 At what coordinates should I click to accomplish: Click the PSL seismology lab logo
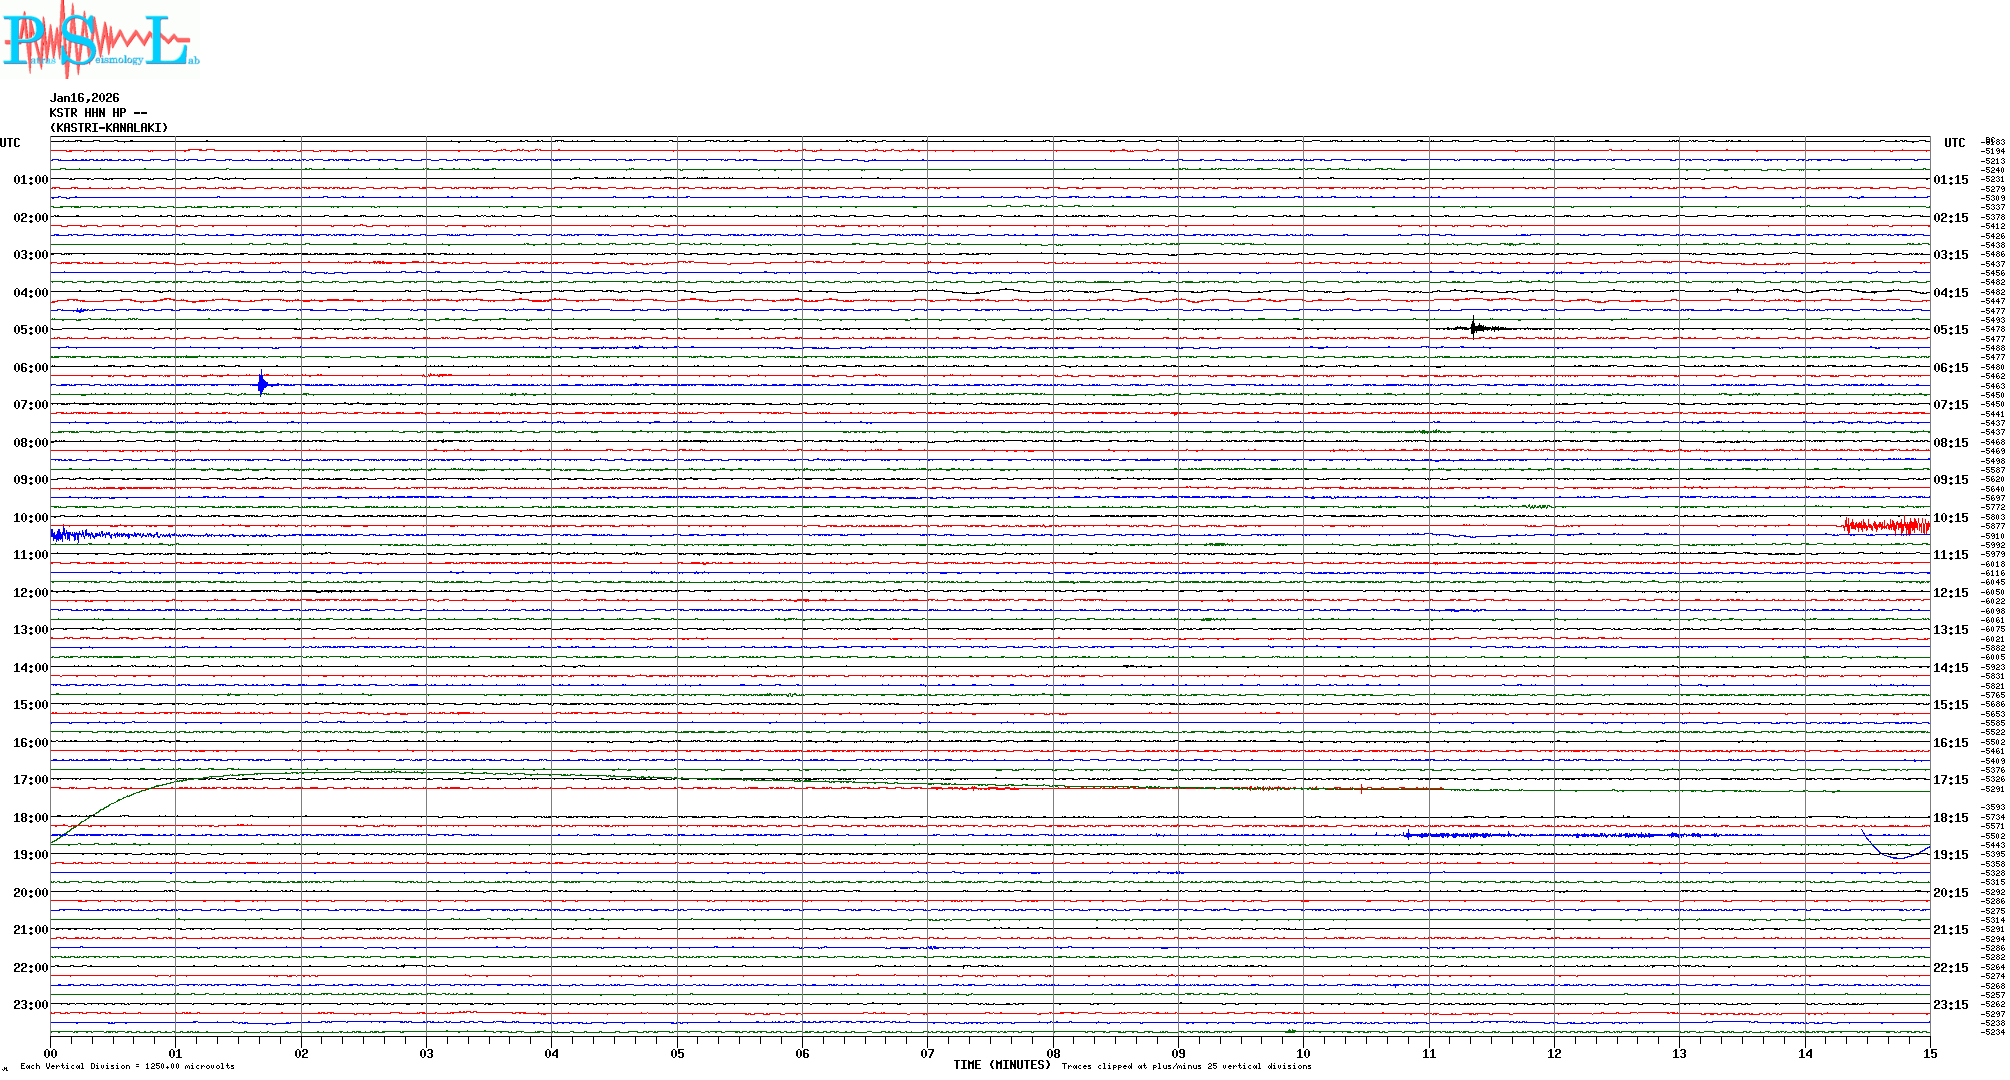(100, 40)
